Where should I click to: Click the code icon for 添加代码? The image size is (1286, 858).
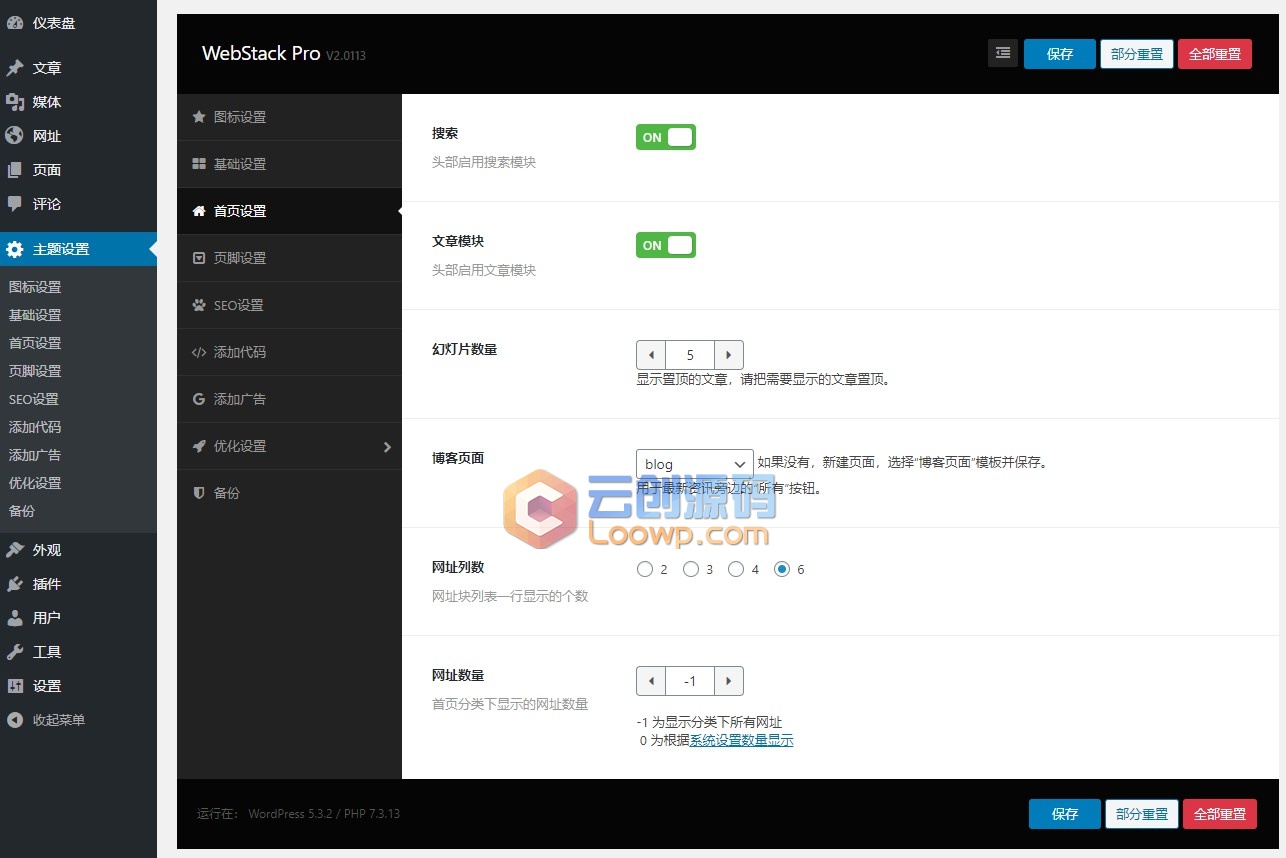click(x=199, y=352)
